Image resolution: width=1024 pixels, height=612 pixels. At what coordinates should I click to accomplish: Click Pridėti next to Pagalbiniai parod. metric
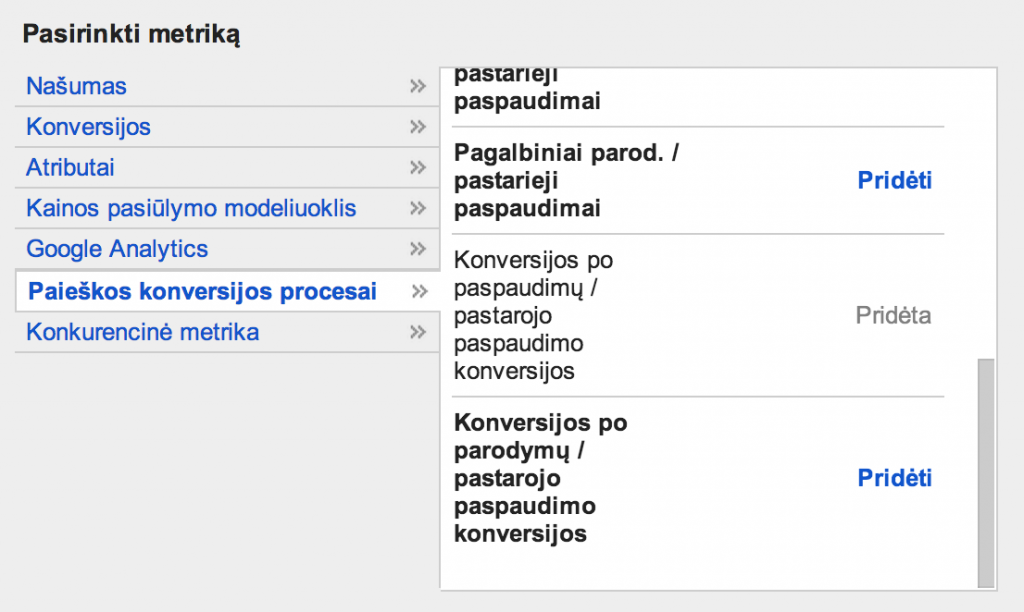pos(893,181)
